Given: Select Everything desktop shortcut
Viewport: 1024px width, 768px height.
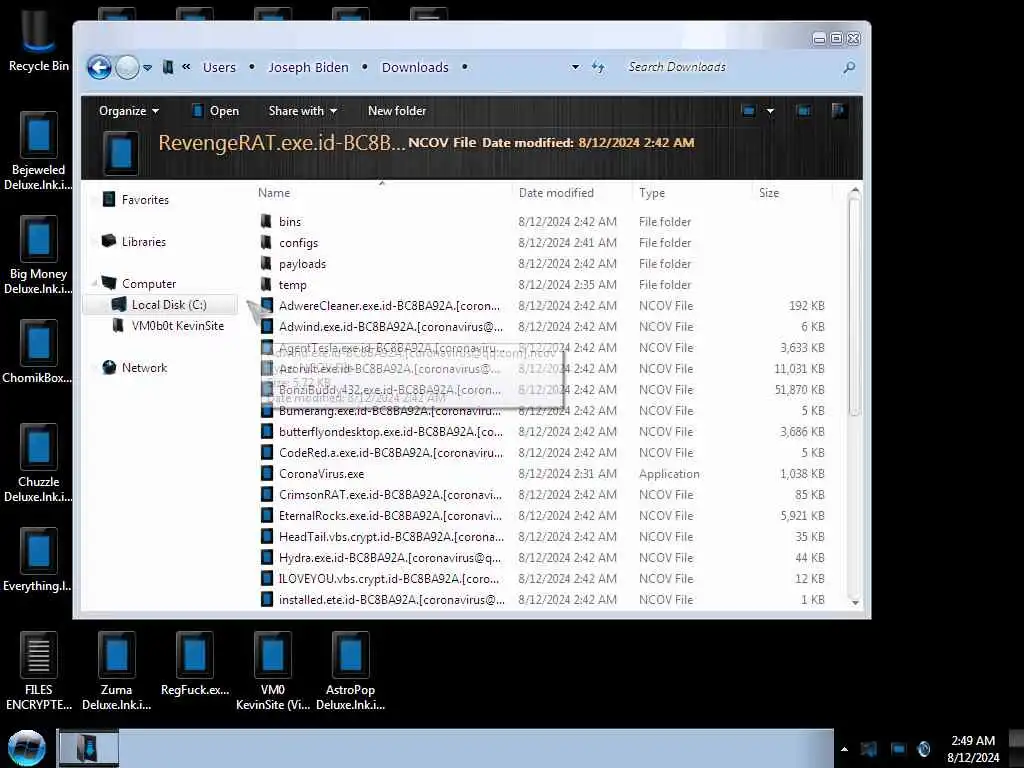Looking at the screenshot, I should [x=38, y=560].
